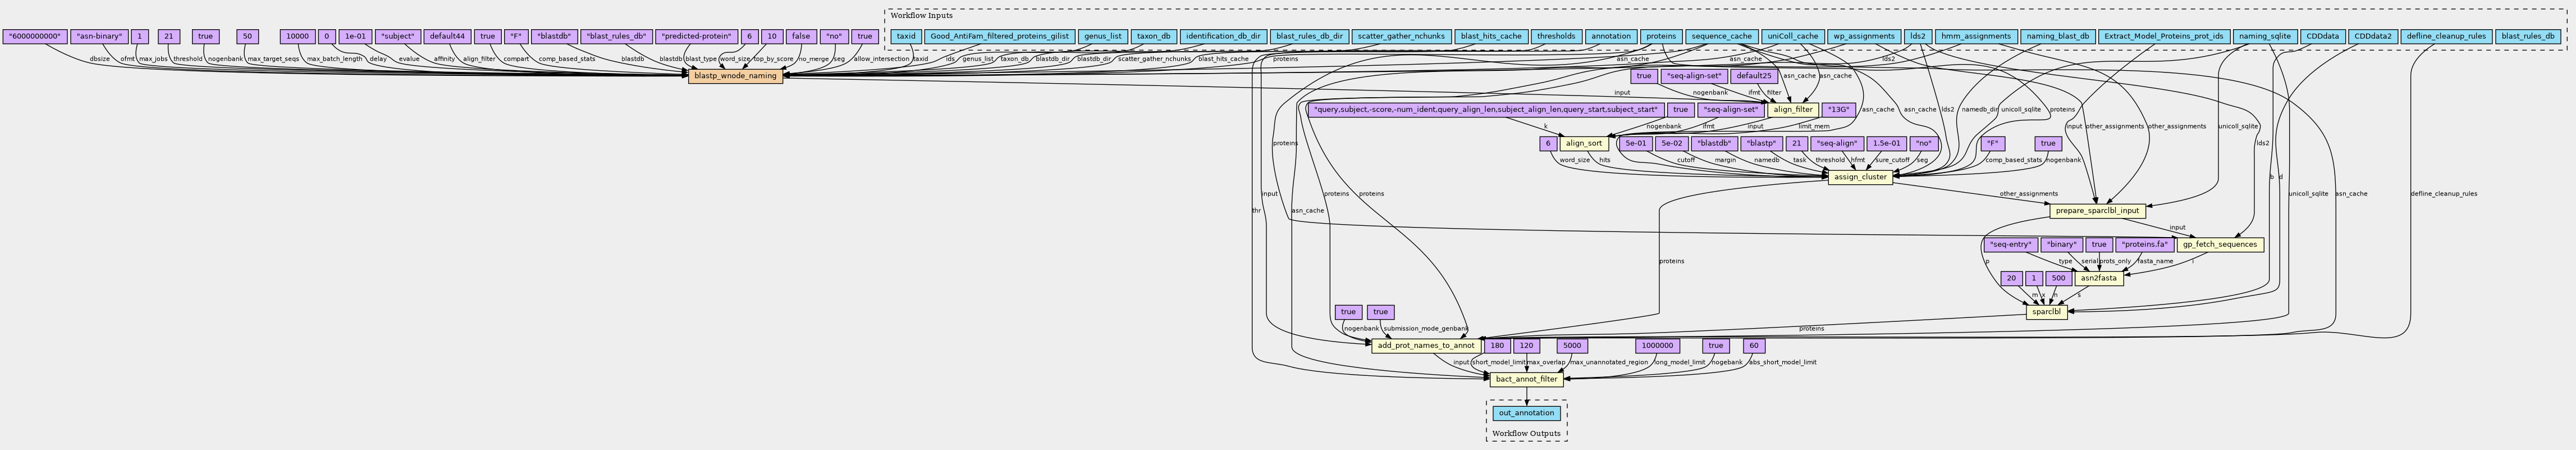Click the scatter_gather_nchunks input node
The width and height of the screenshot is (2576, 450).
click(1401, 36)
